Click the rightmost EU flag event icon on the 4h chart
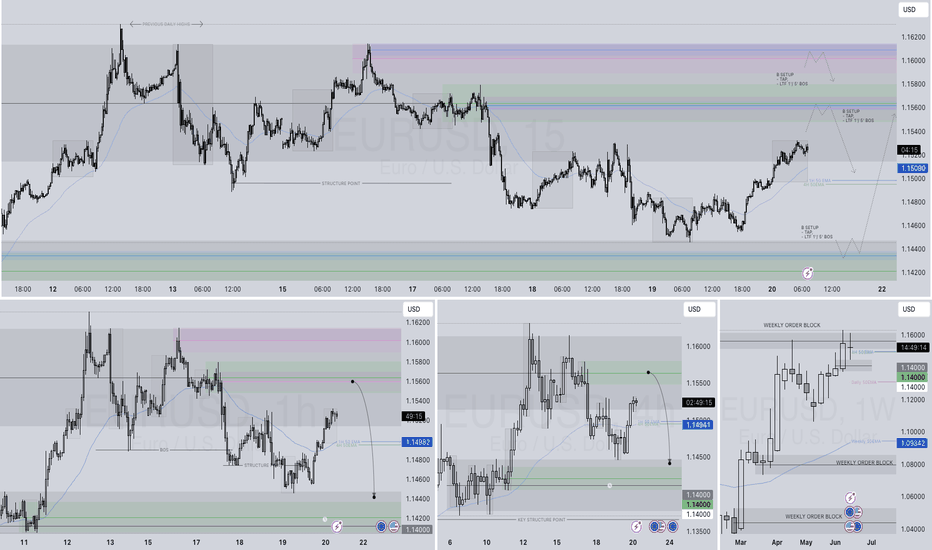Image resolution: width=932 pixels, height=550 pixels. 672,526
